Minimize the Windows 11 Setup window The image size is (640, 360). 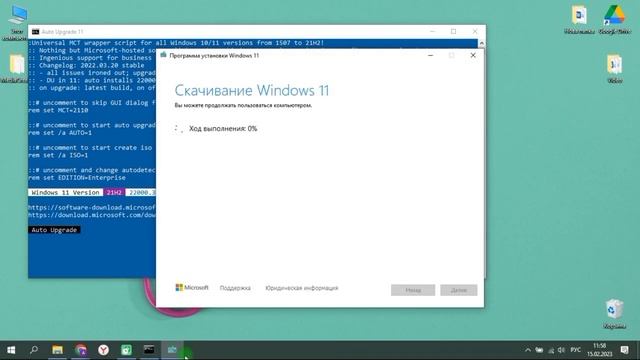click(430, 55)
